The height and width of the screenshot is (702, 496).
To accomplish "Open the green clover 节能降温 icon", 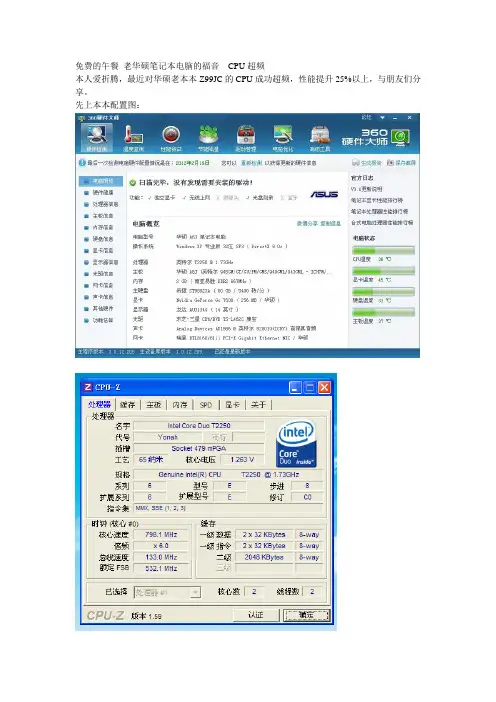I will click(208, 138).
